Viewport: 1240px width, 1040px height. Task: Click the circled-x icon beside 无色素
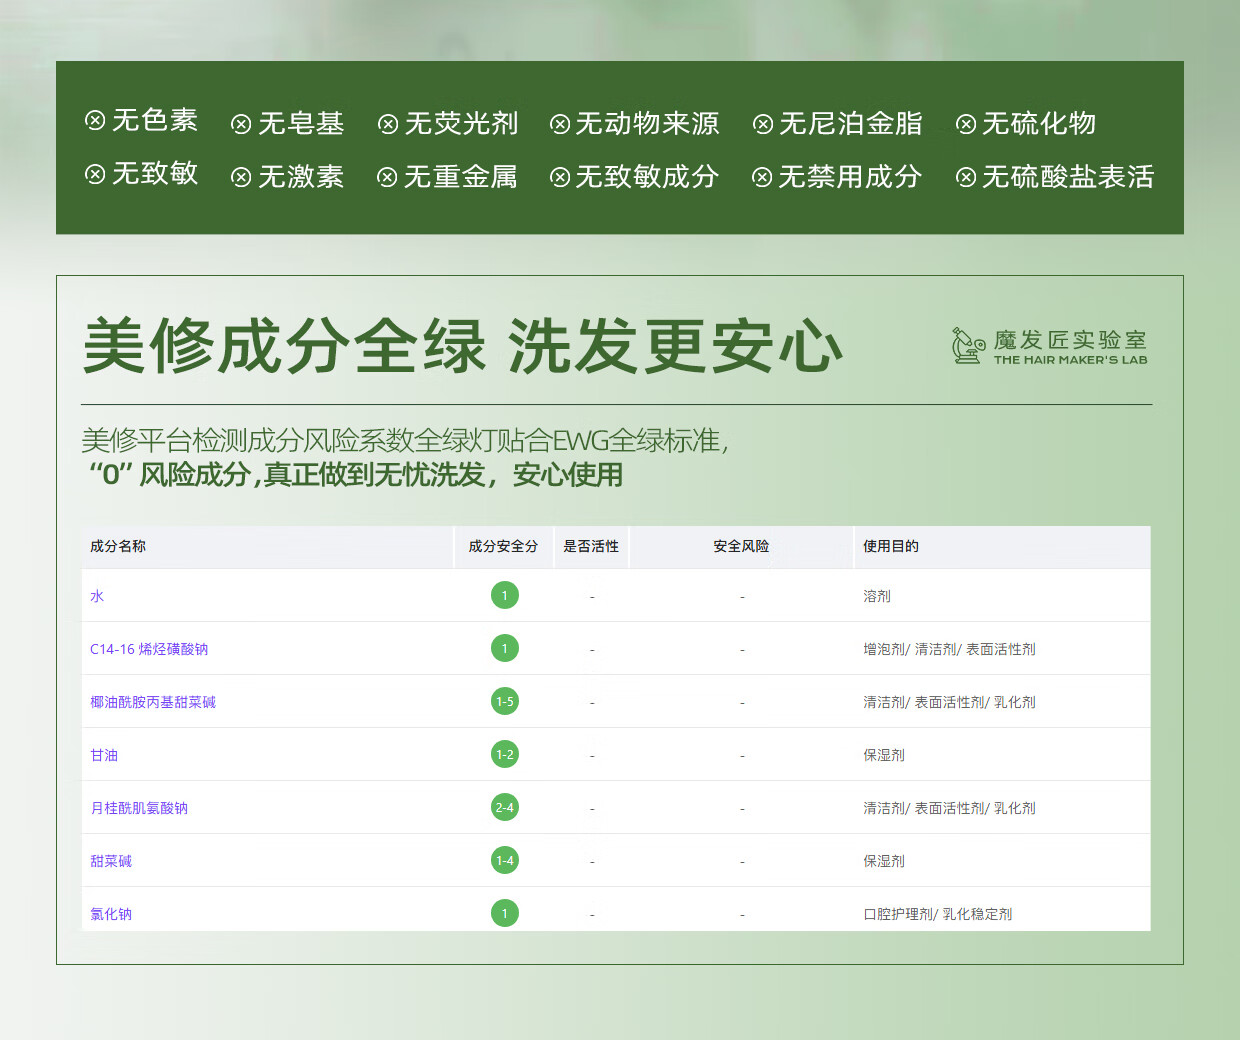point(95,121)
